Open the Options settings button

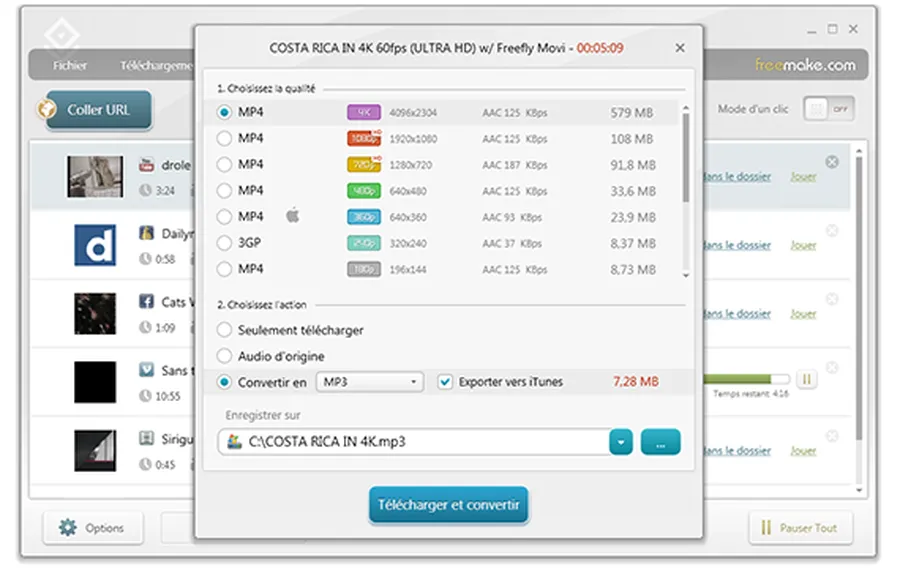93,528
